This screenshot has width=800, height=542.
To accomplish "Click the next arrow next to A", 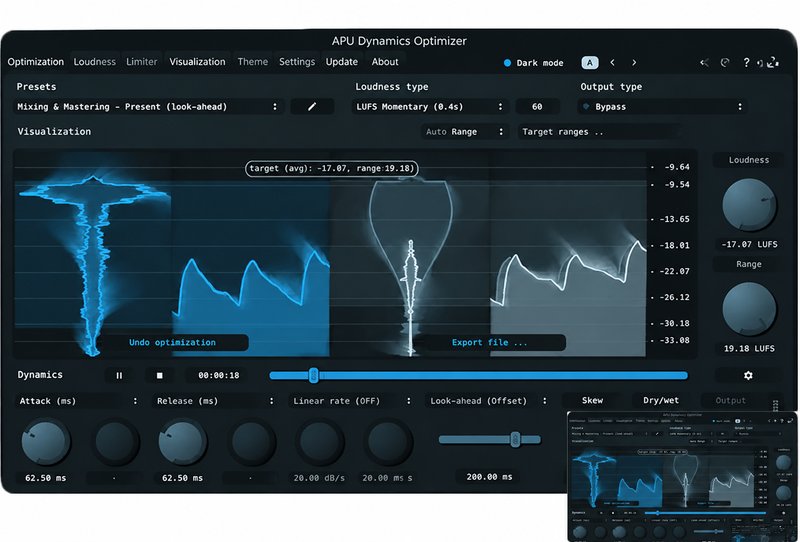I will pos(634,62).
